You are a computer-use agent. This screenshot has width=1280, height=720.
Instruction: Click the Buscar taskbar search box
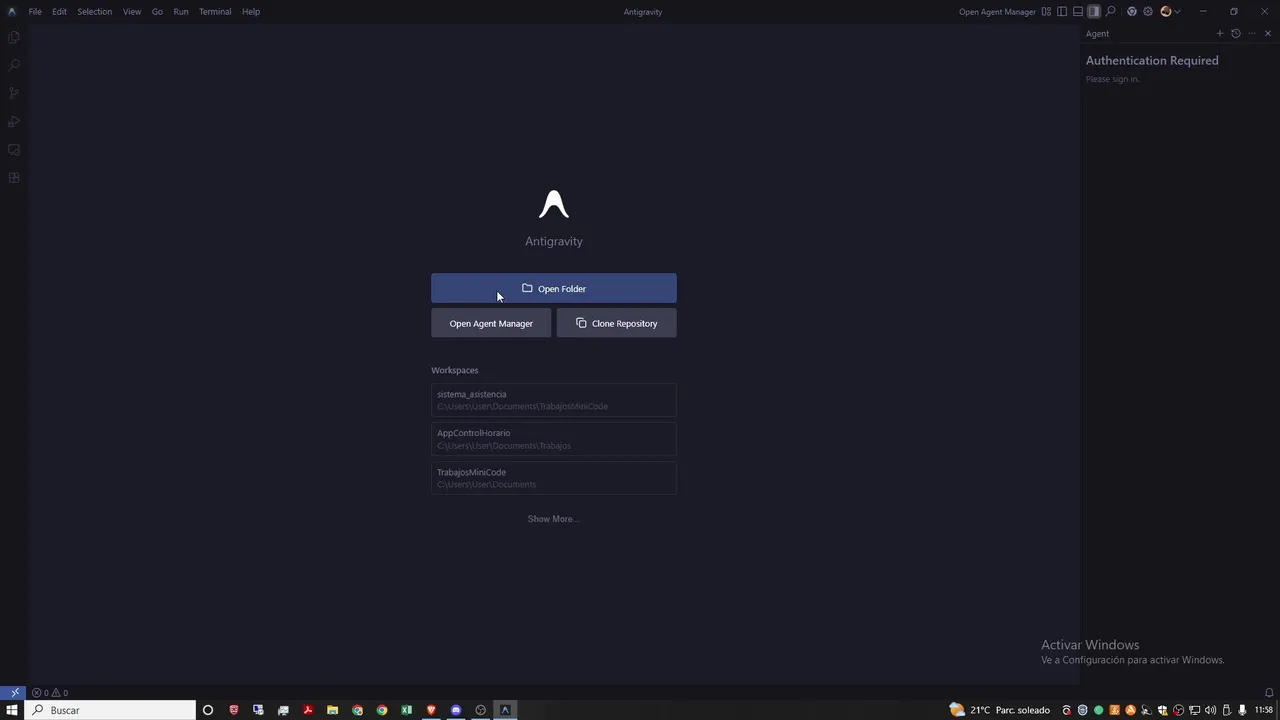pyautogui.click(x=111, y=710)
